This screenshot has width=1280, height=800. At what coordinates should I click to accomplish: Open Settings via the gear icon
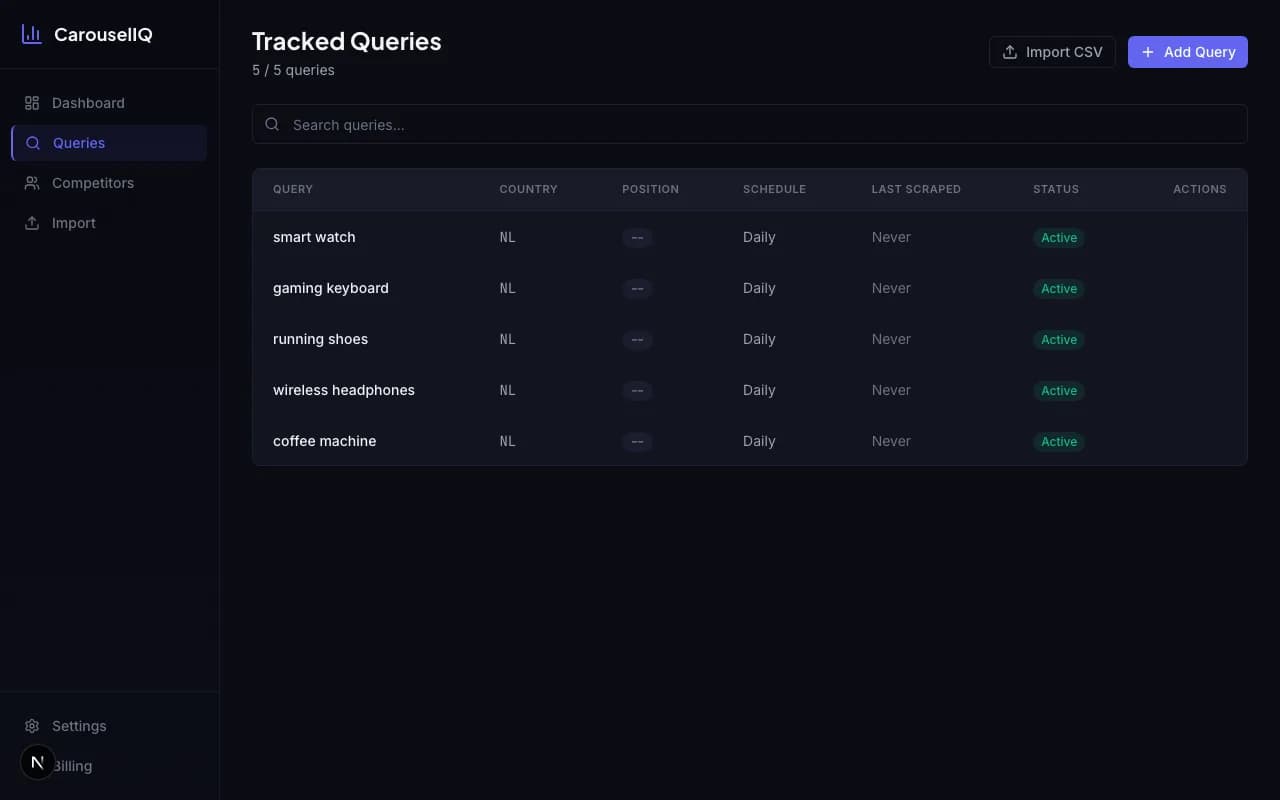pyautogui.click(x=30, y=725)
